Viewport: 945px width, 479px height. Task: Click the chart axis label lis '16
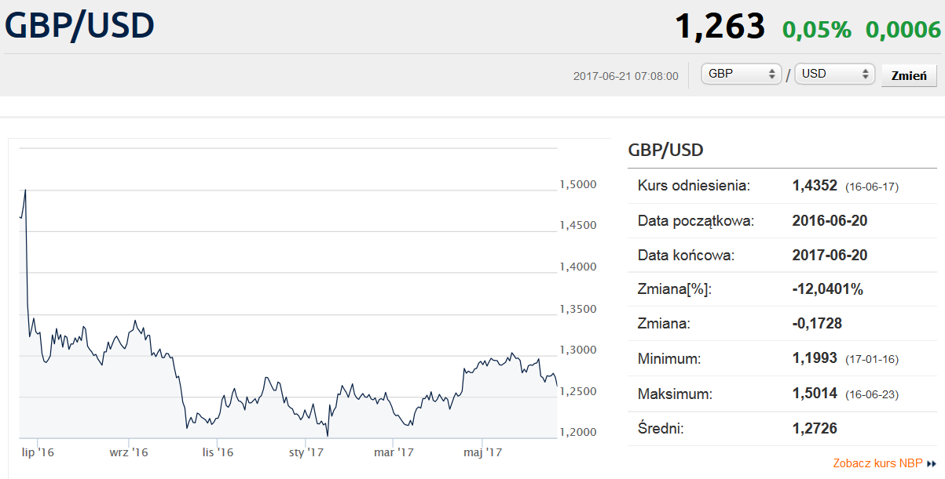click(x=218, y=452)
